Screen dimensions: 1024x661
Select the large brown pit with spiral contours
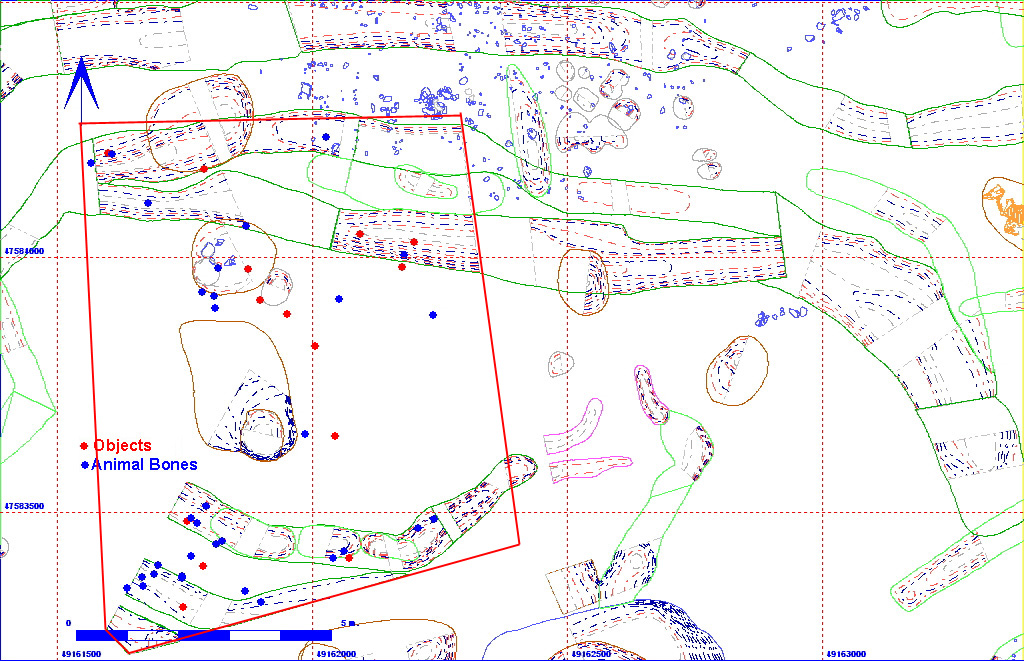[240, 390]
